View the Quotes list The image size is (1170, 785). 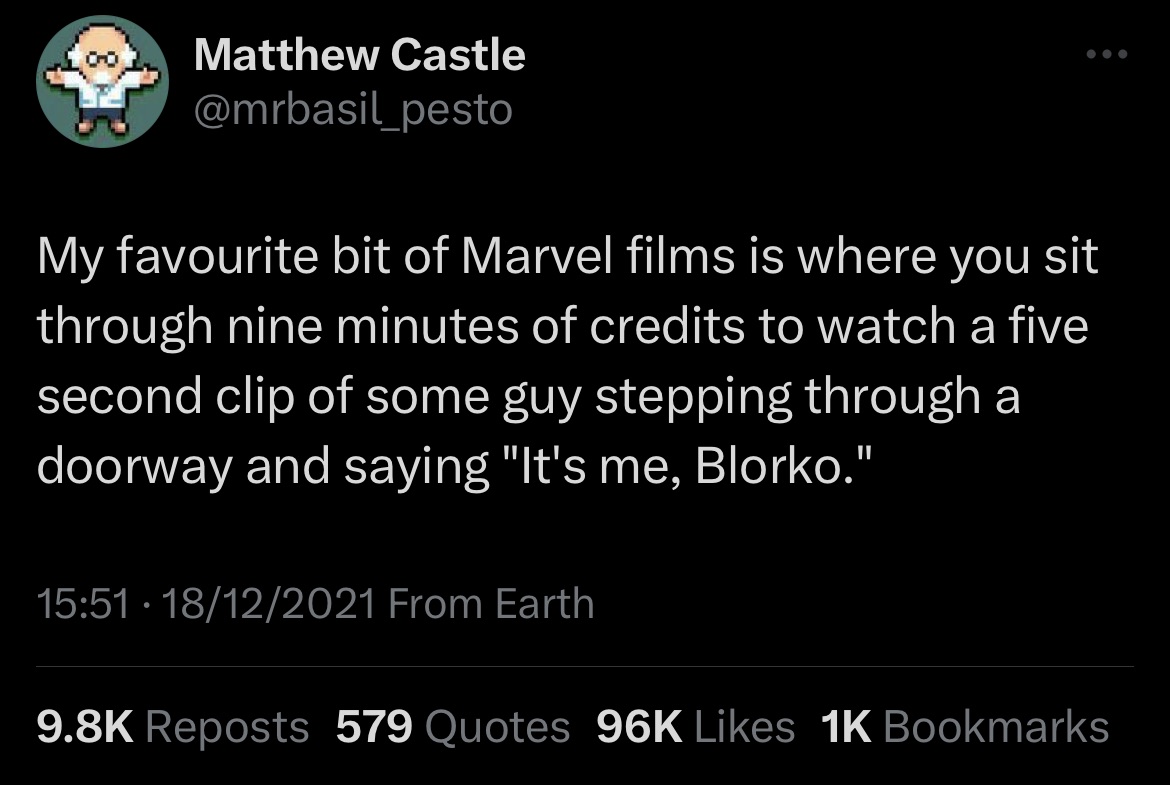pyautogui.click(x=498, y=727)
